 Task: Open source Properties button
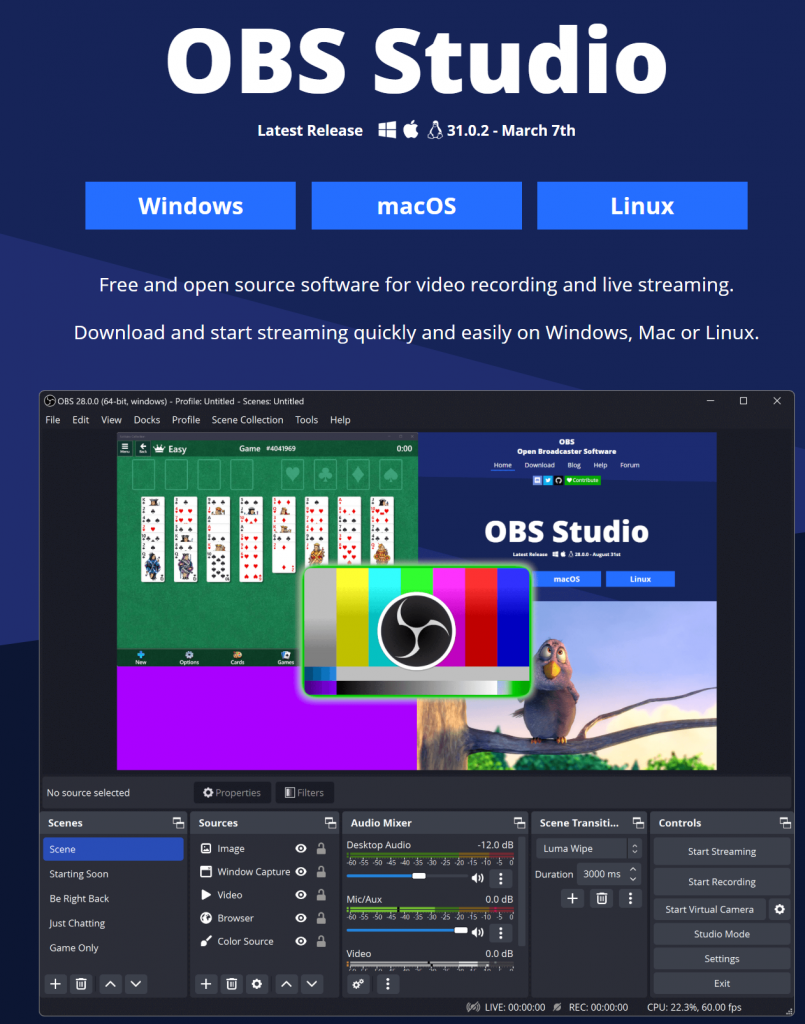coord(232,793)
